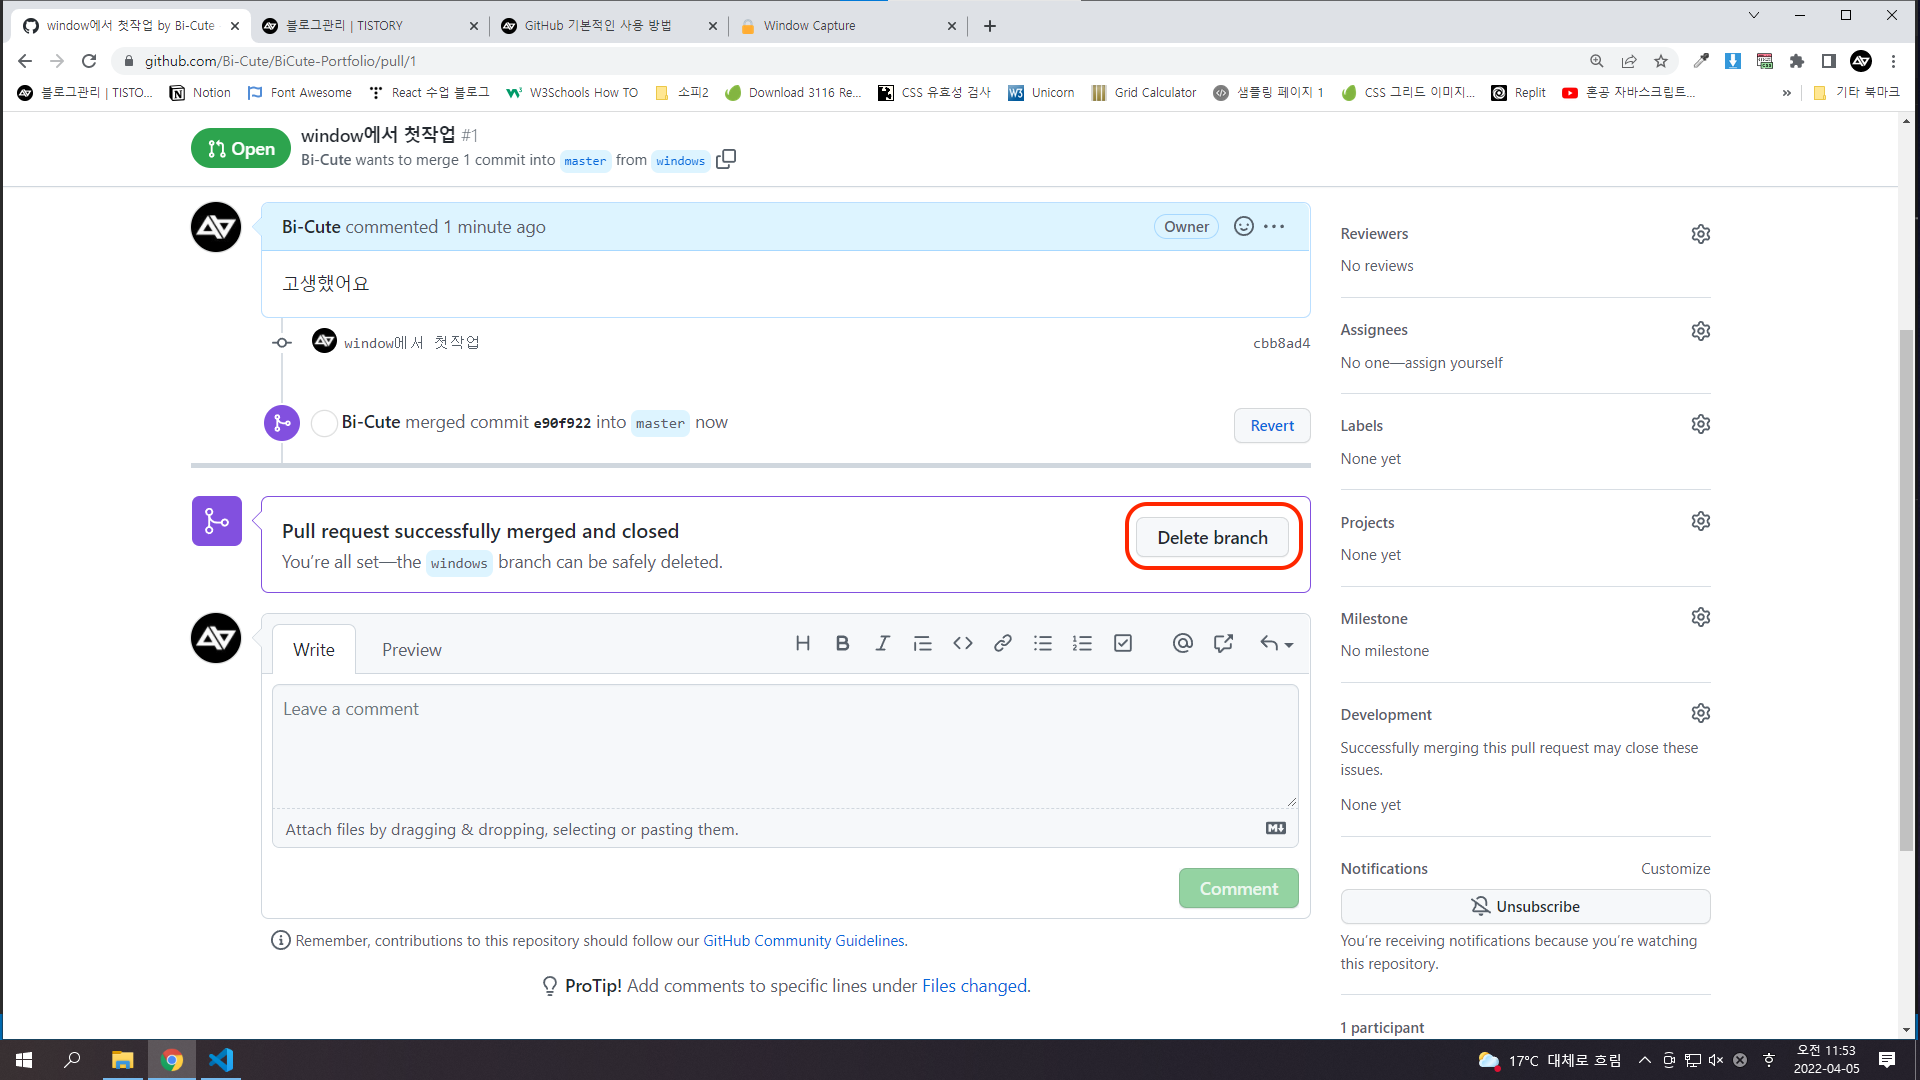Open GitHub Community Guidelines link

tap(803, 941)
